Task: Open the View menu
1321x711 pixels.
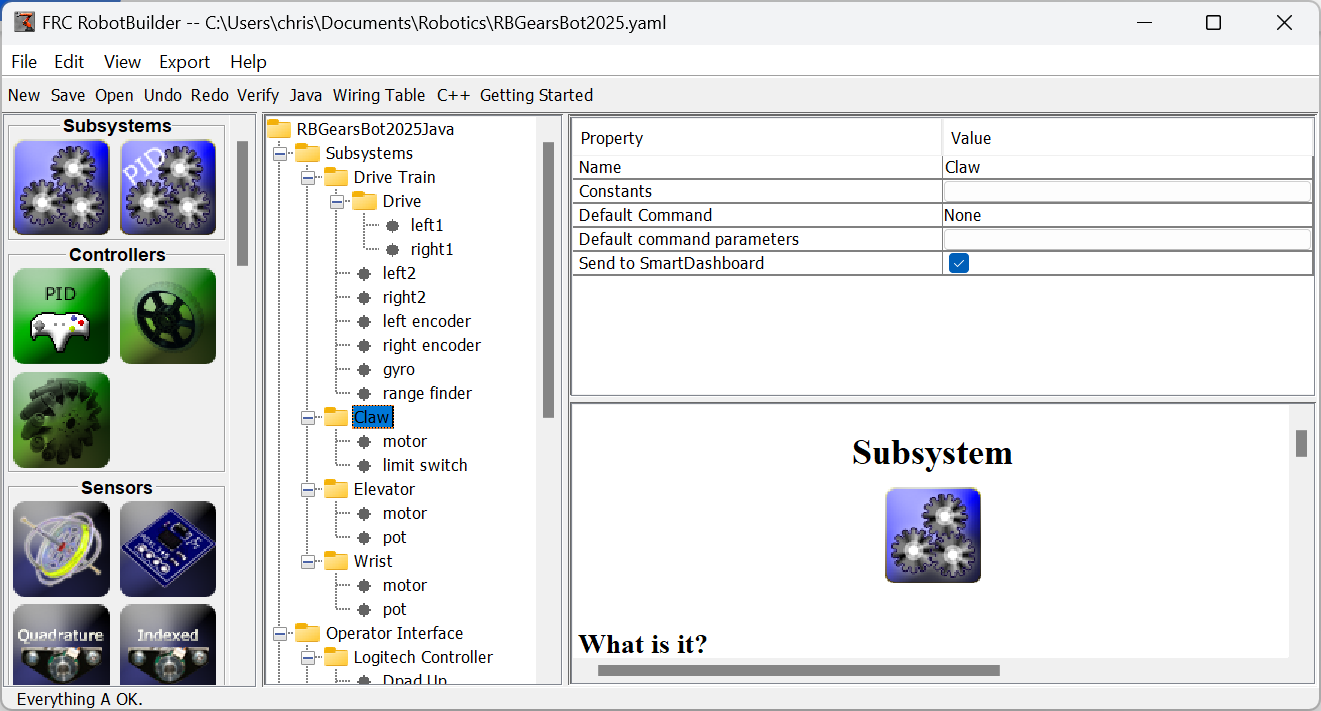Action: [122, 61]
